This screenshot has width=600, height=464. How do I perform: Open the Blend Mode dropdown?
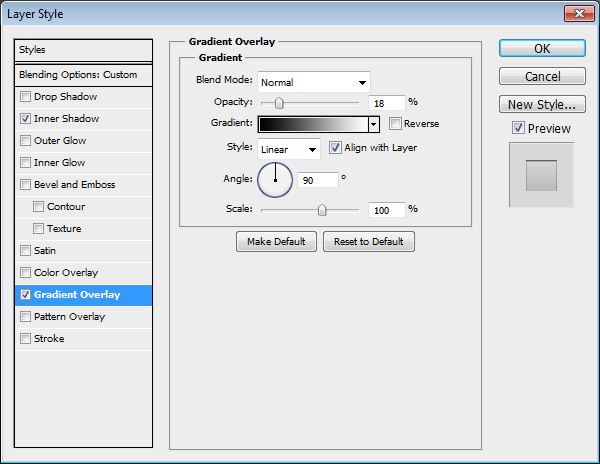click(x=314, y=82)
